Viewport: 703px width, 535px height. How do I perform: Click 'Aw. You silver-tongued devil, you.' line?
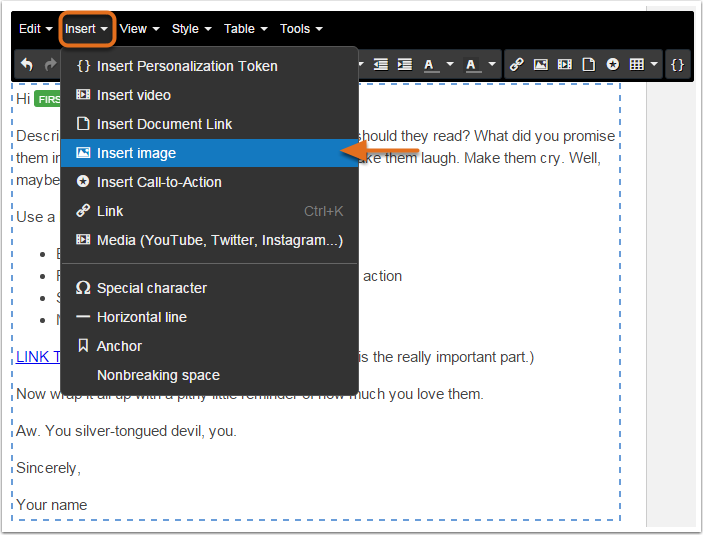(x=126, y=431)
